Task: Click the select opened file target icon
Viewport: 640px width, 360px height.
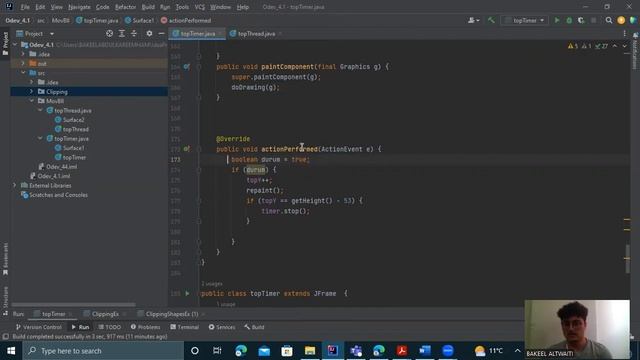Action: point(109,33)
